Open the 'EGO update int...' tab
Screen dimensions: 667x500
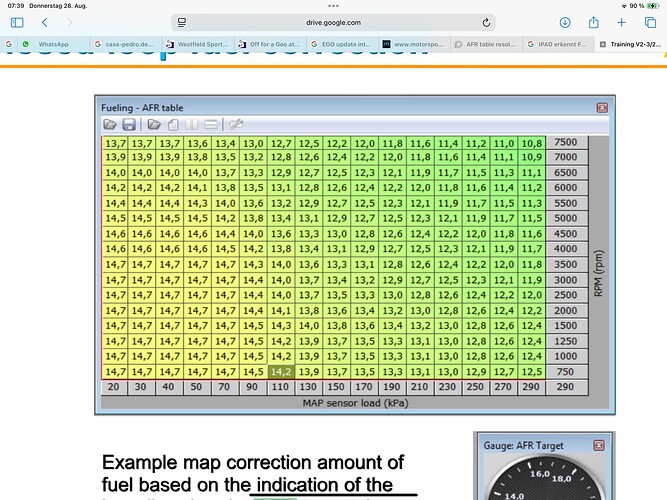(342, 44)
